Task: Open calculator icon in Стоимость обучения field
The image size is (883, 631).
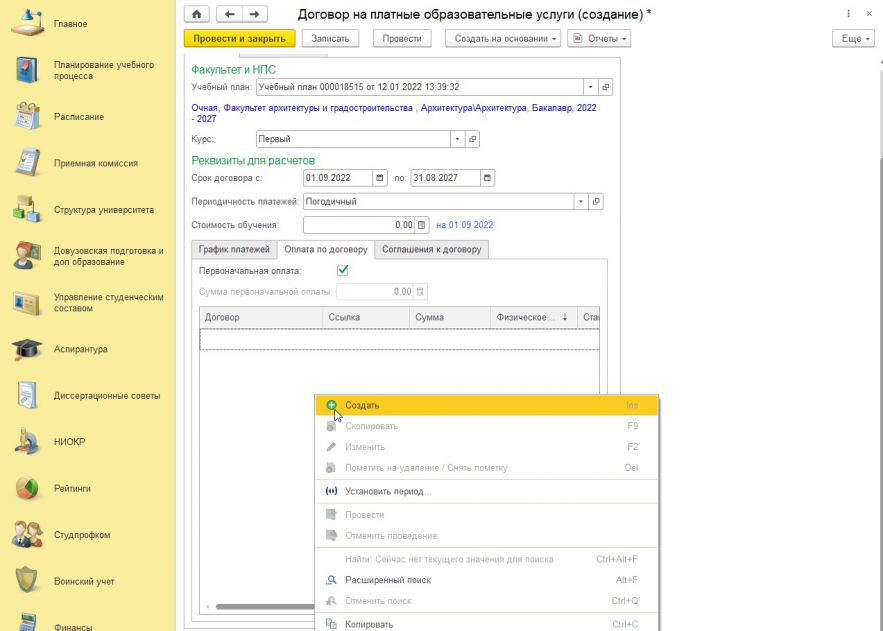Action: tap(422, 225)
